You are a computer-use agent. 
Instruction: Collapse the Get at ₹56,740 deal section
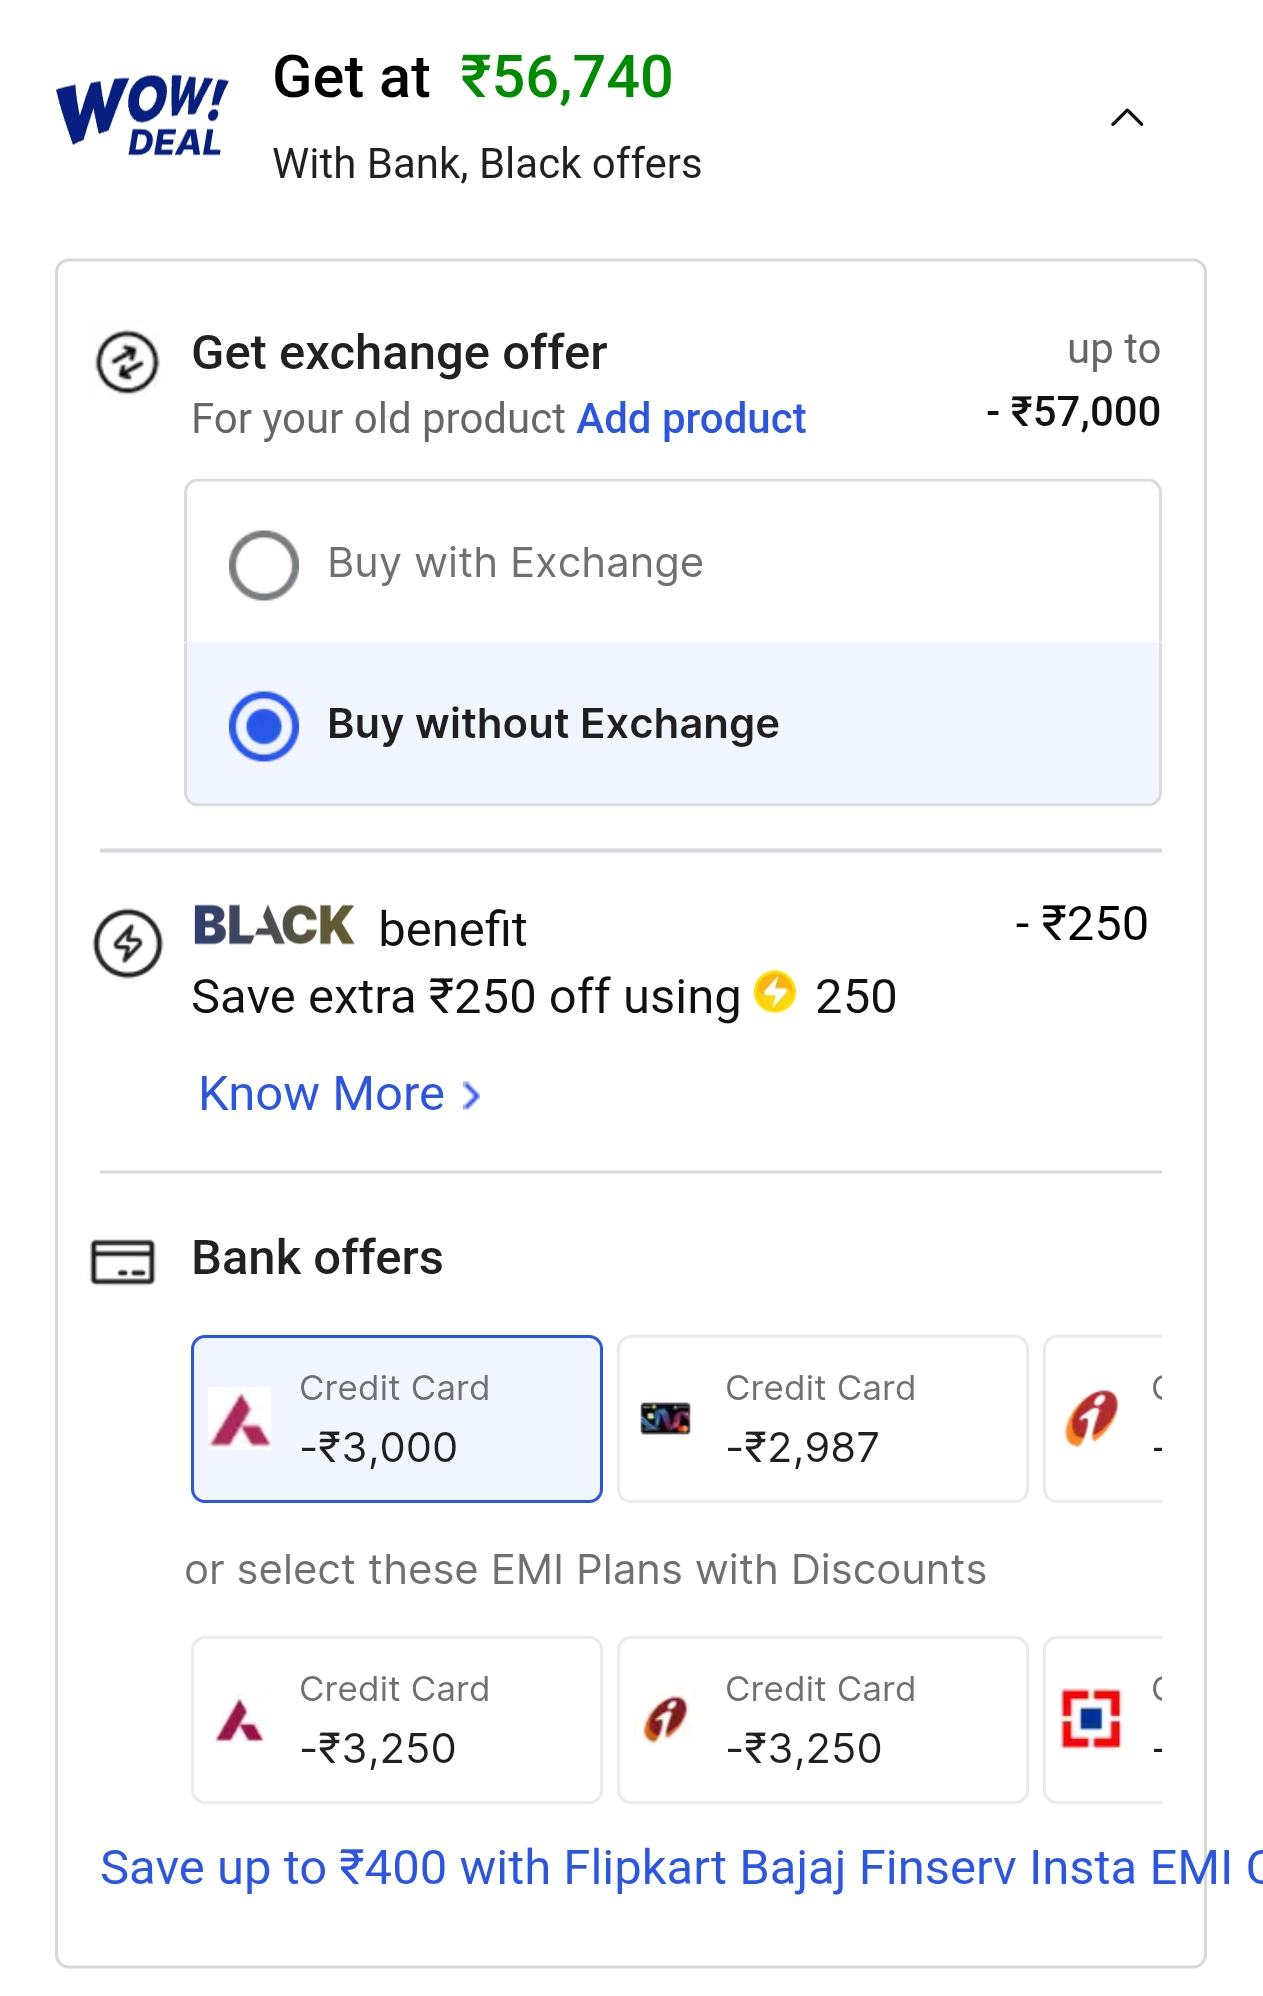[x=1127, y=118]
